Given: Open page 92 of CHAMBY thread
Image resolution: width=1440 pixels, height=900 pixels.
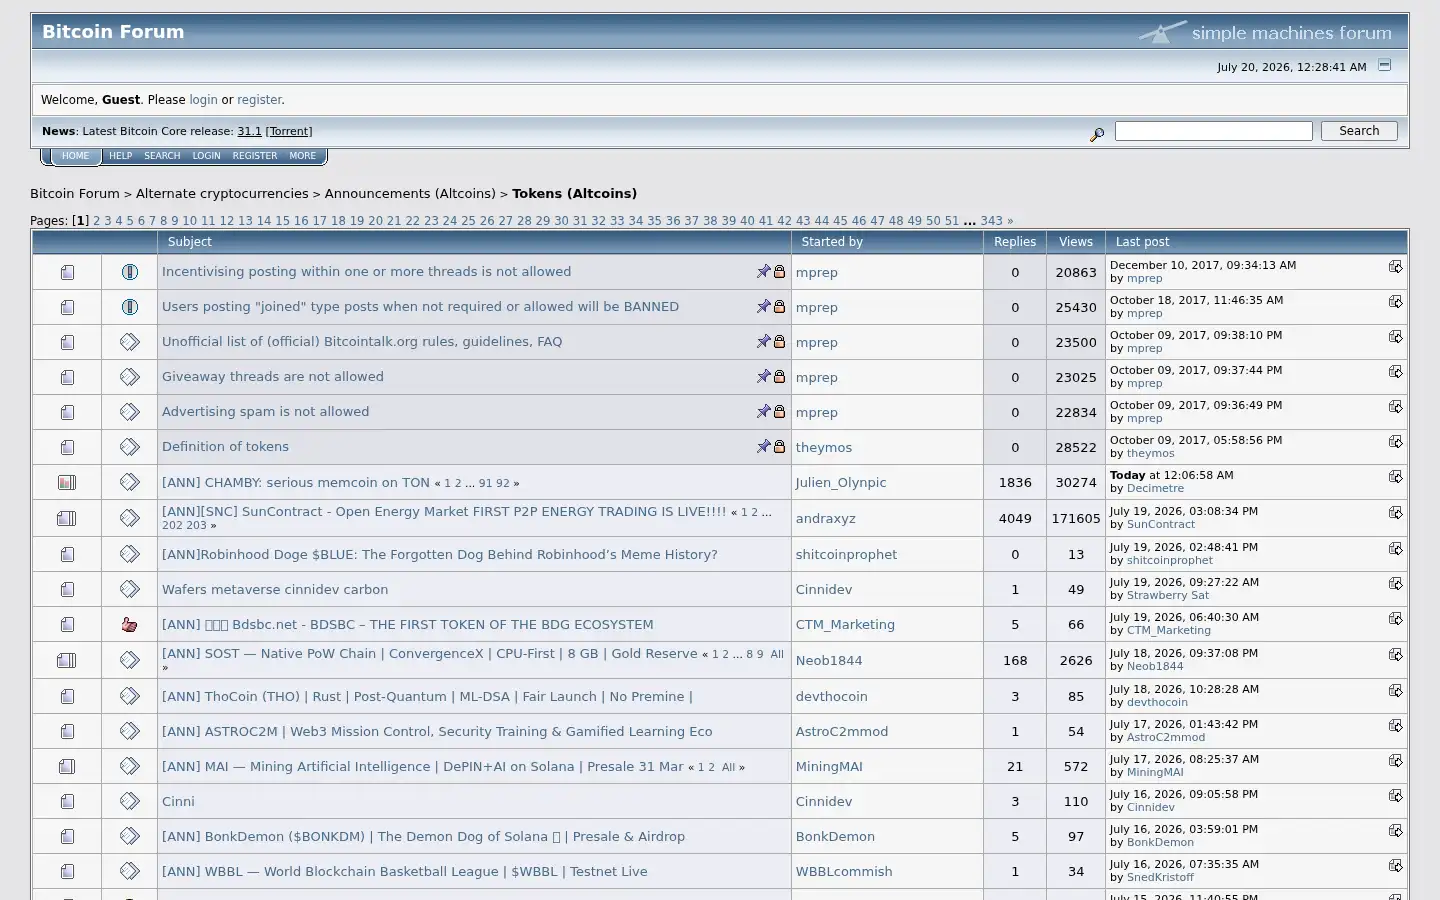Looking at the screenshot, I should pyautogui.click(x=503, y=483).
